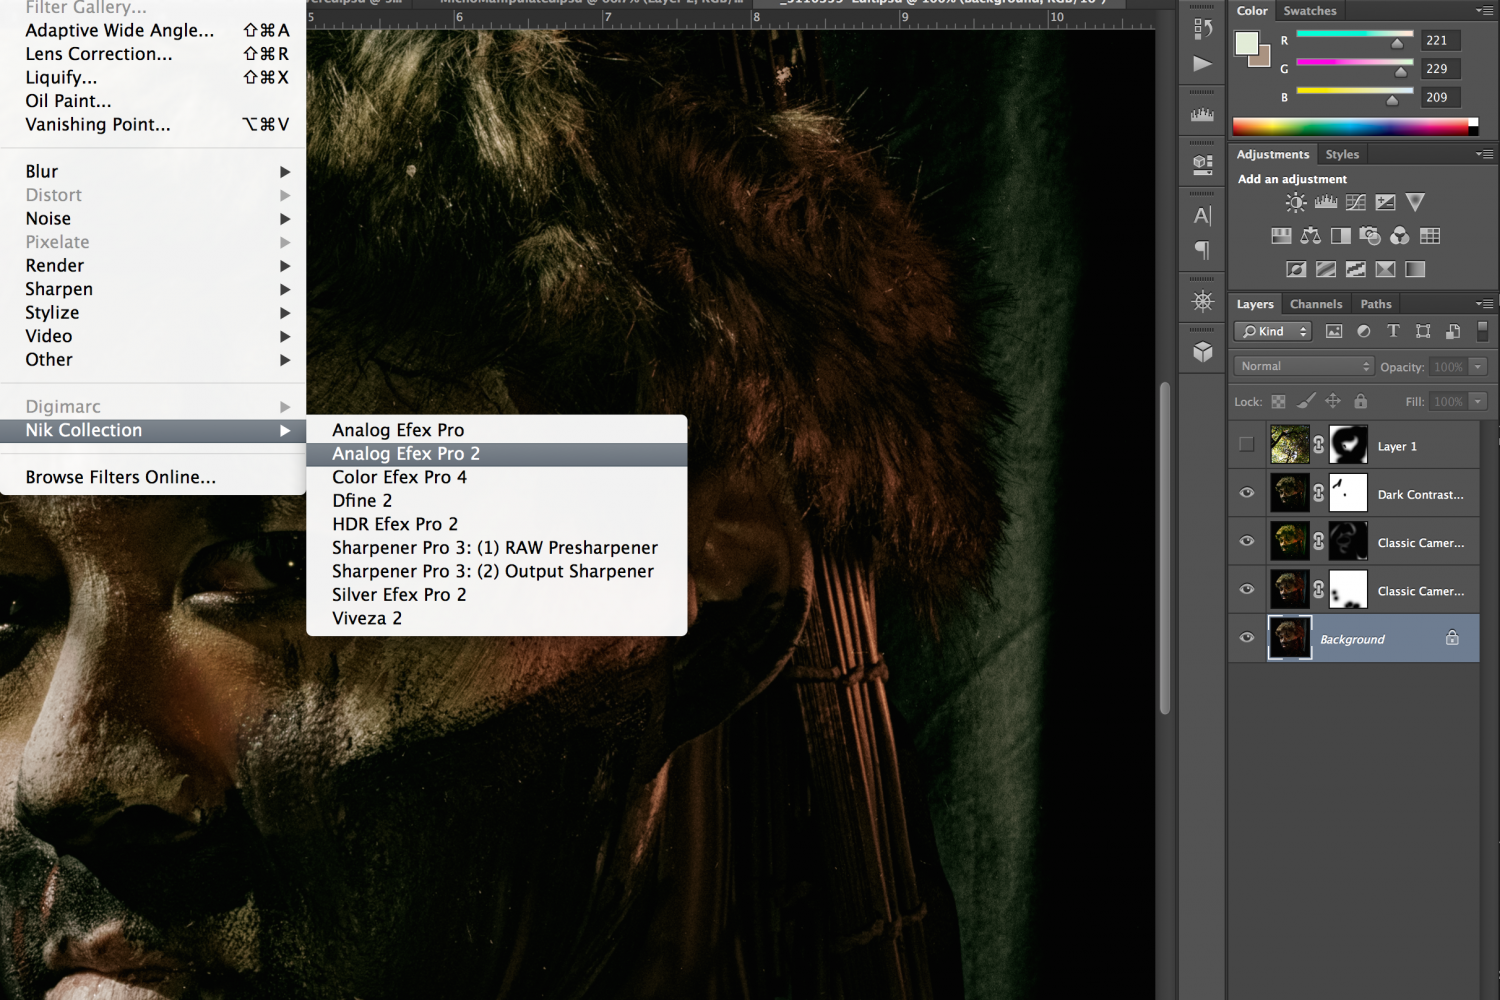The width and height of the screenshot is (1500, 1000).
Task: Hide the Background layer eye icon
Action: click(1247, 638)
